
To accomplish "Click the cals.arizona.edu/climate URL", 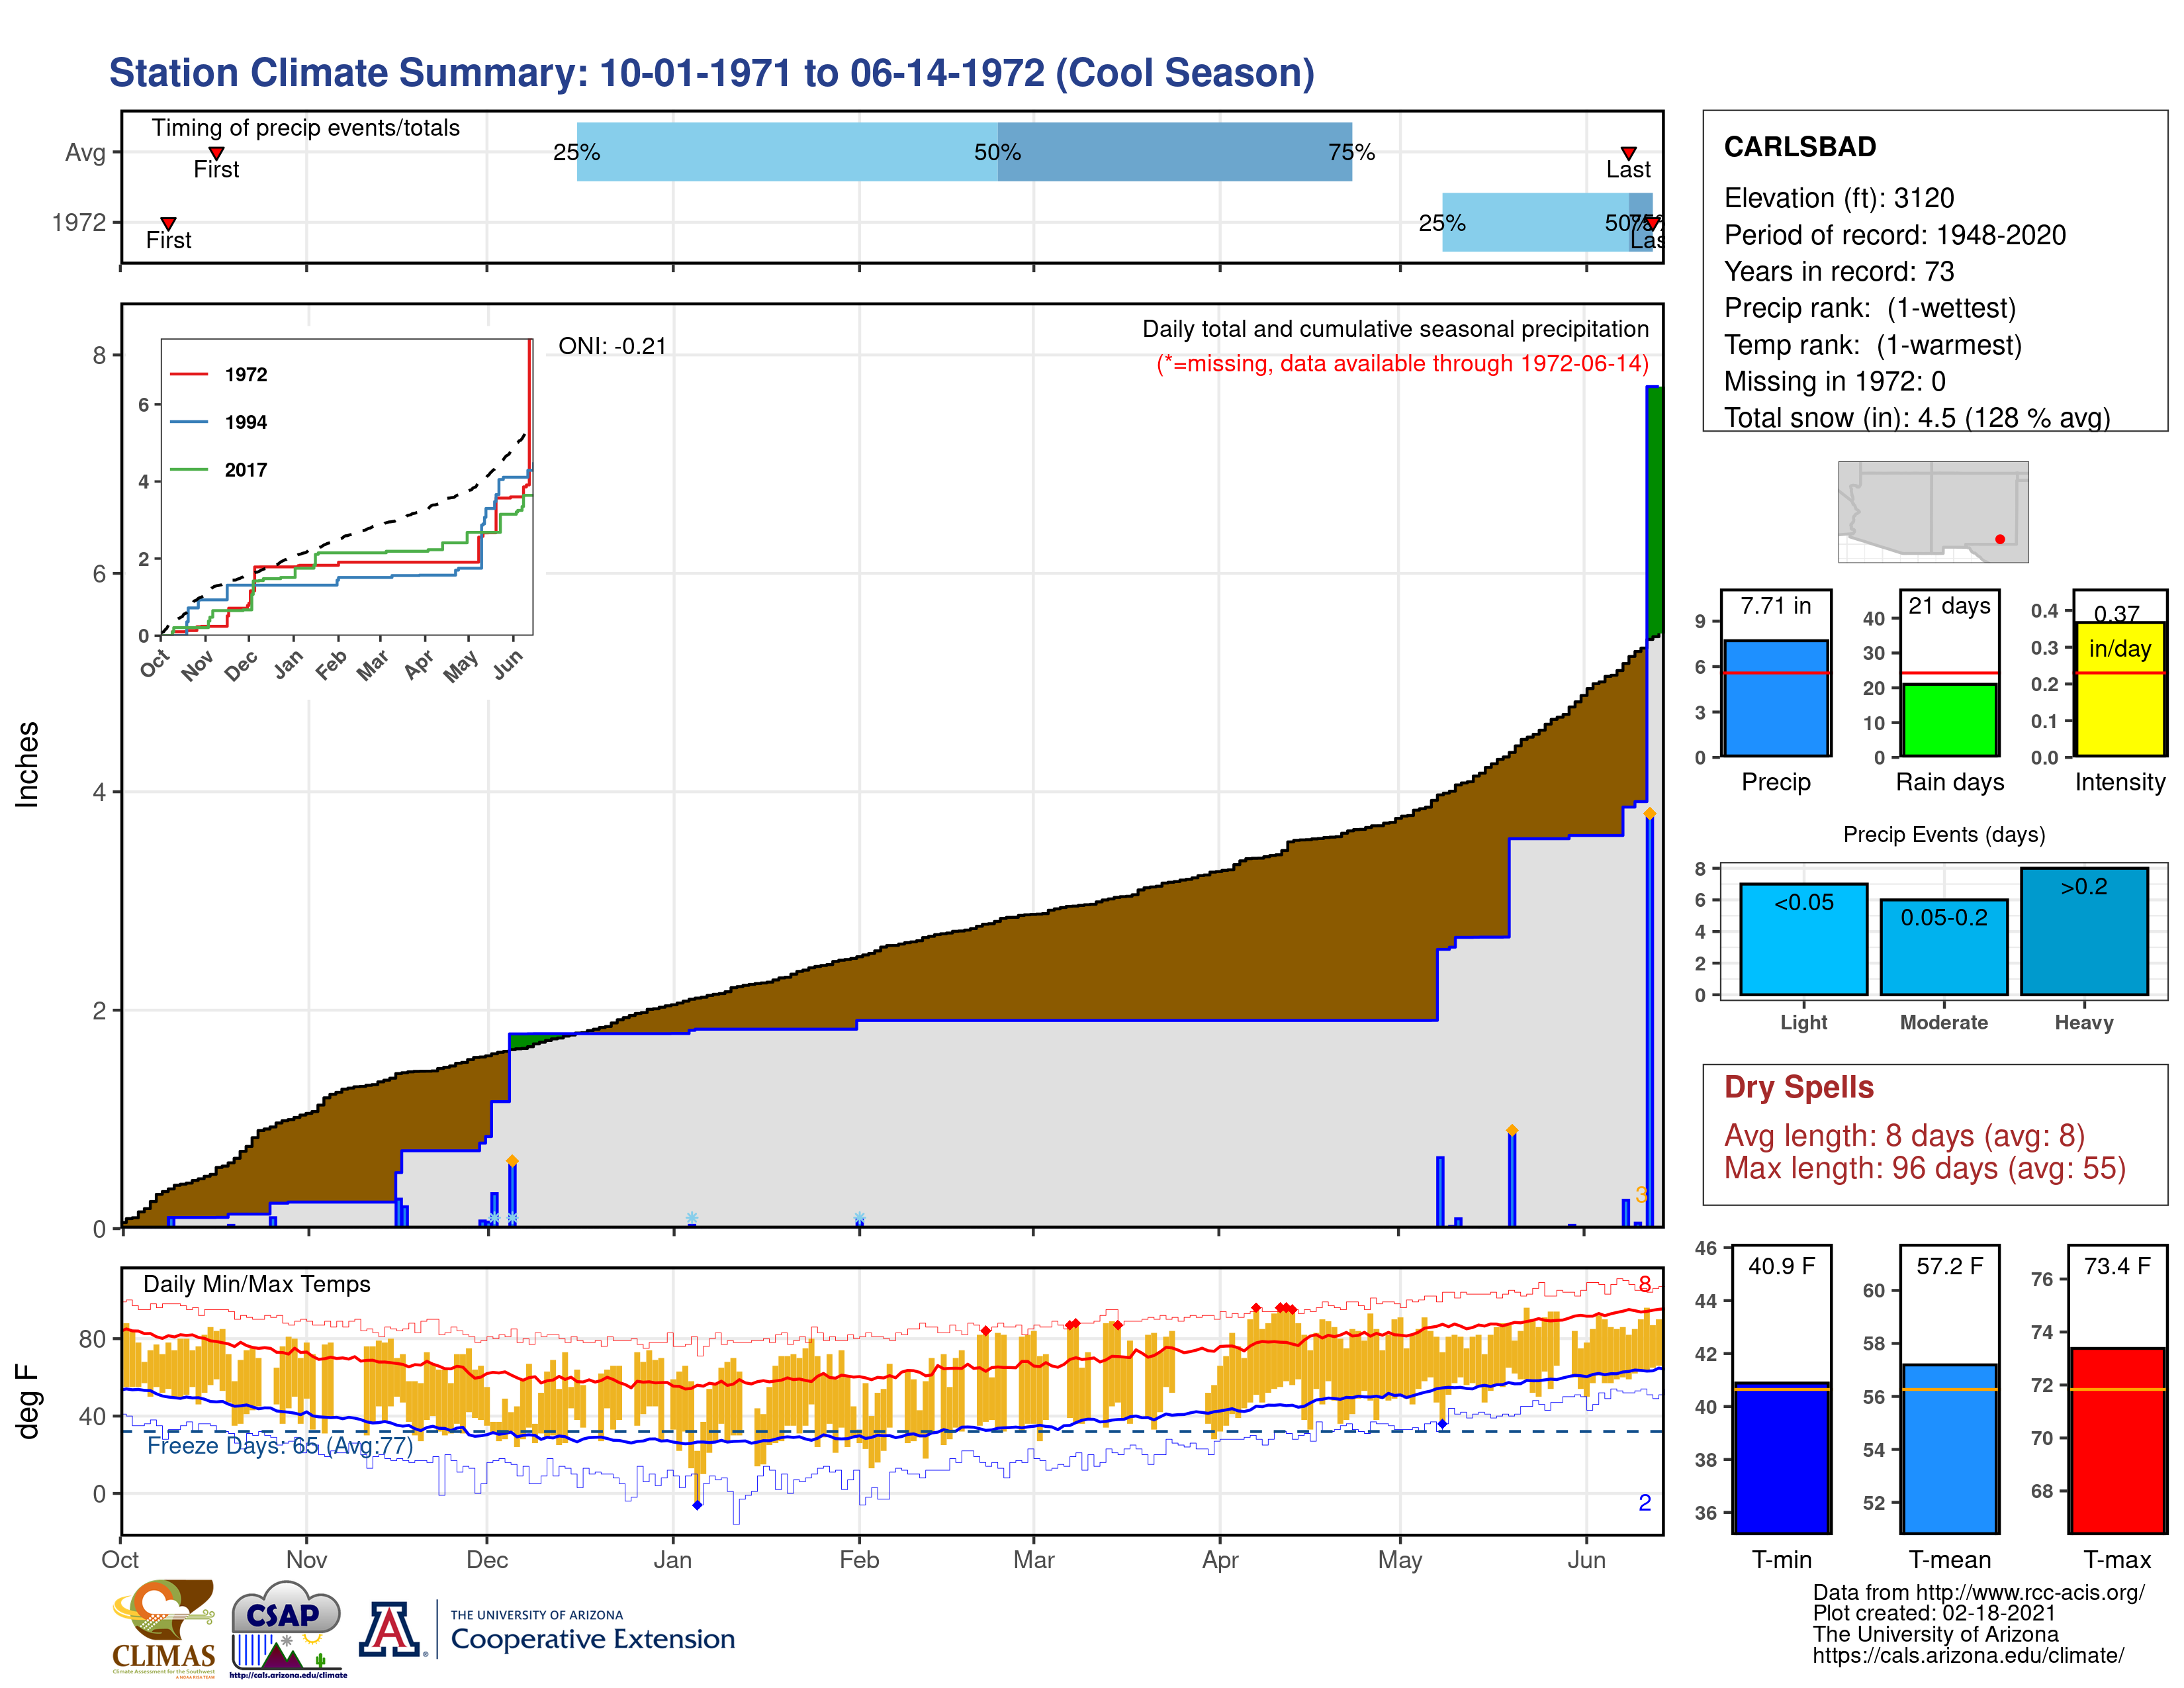I will click(x=1967, y=1655).
